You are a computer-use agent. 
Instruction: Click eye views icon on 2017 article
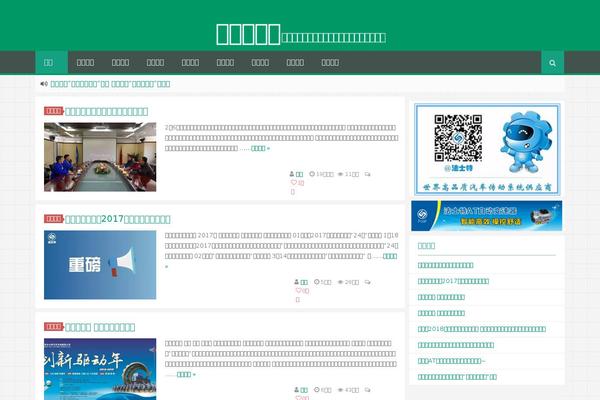click(340, 282)
